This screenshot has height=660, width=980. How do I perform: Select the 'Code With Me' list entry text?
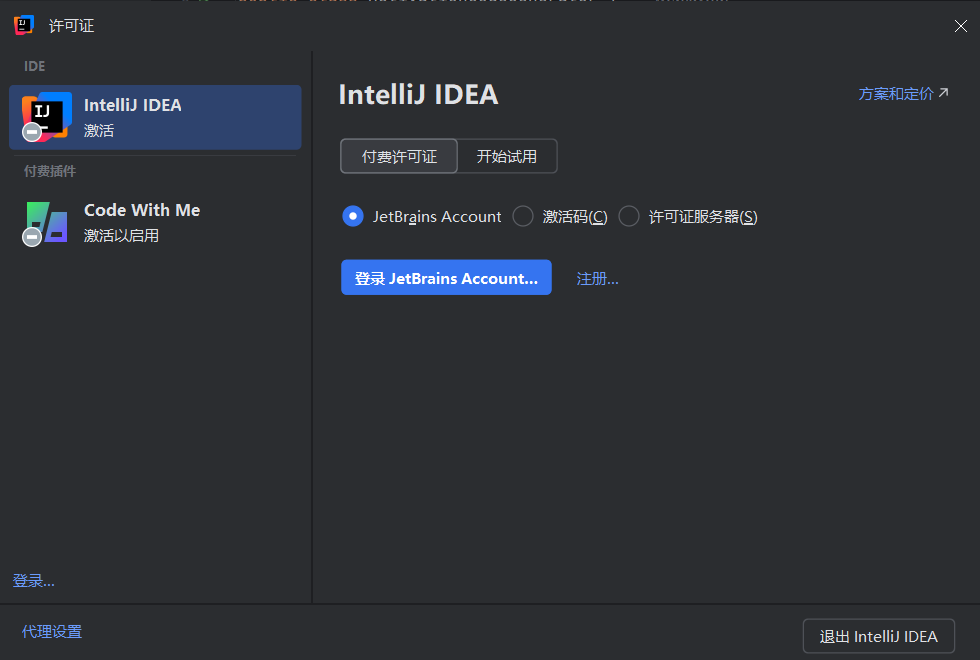click(x=142, y=210)
